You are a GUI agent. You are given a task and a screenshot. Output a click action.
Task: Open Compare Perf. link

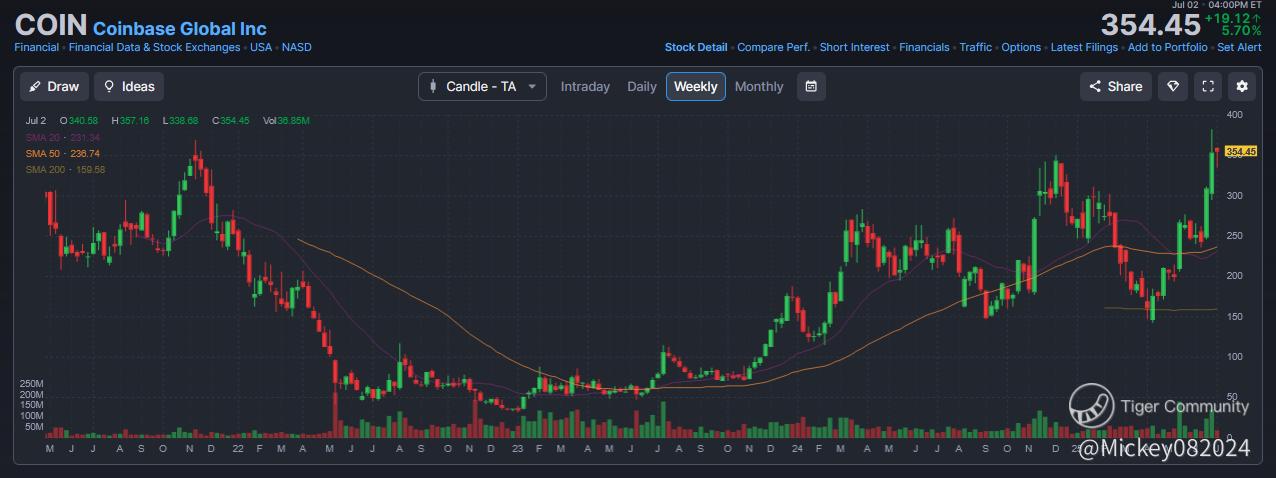tap(774, 47)
